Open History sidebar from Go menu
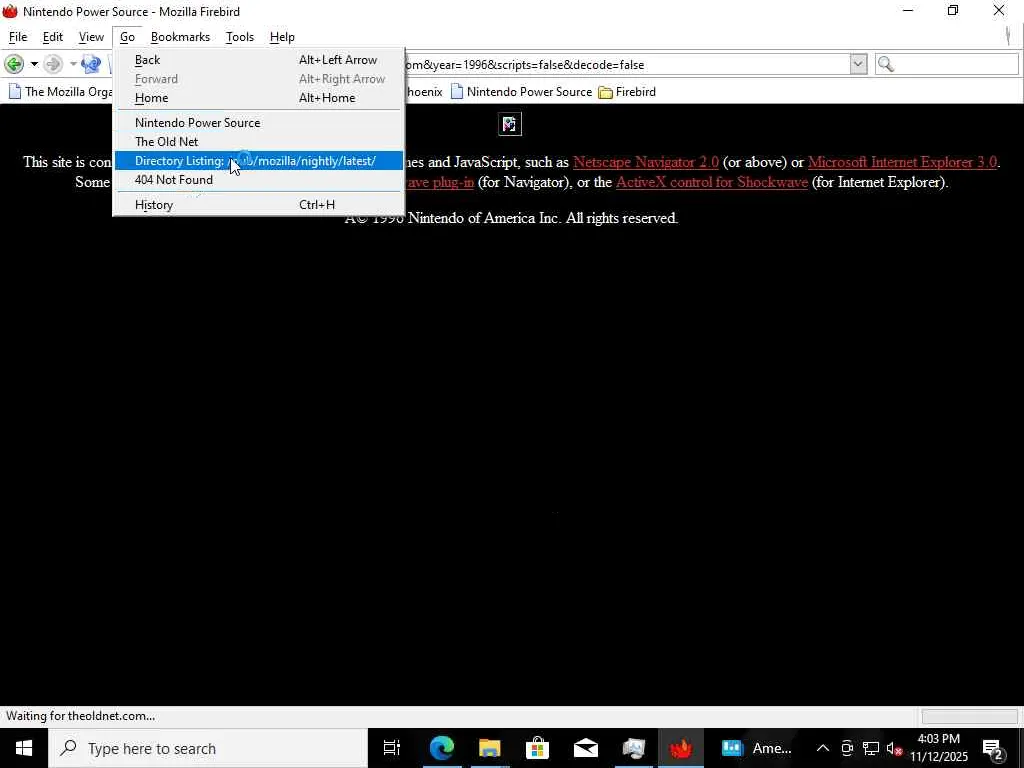This screenshot has height=768, width=1024. 259,205
